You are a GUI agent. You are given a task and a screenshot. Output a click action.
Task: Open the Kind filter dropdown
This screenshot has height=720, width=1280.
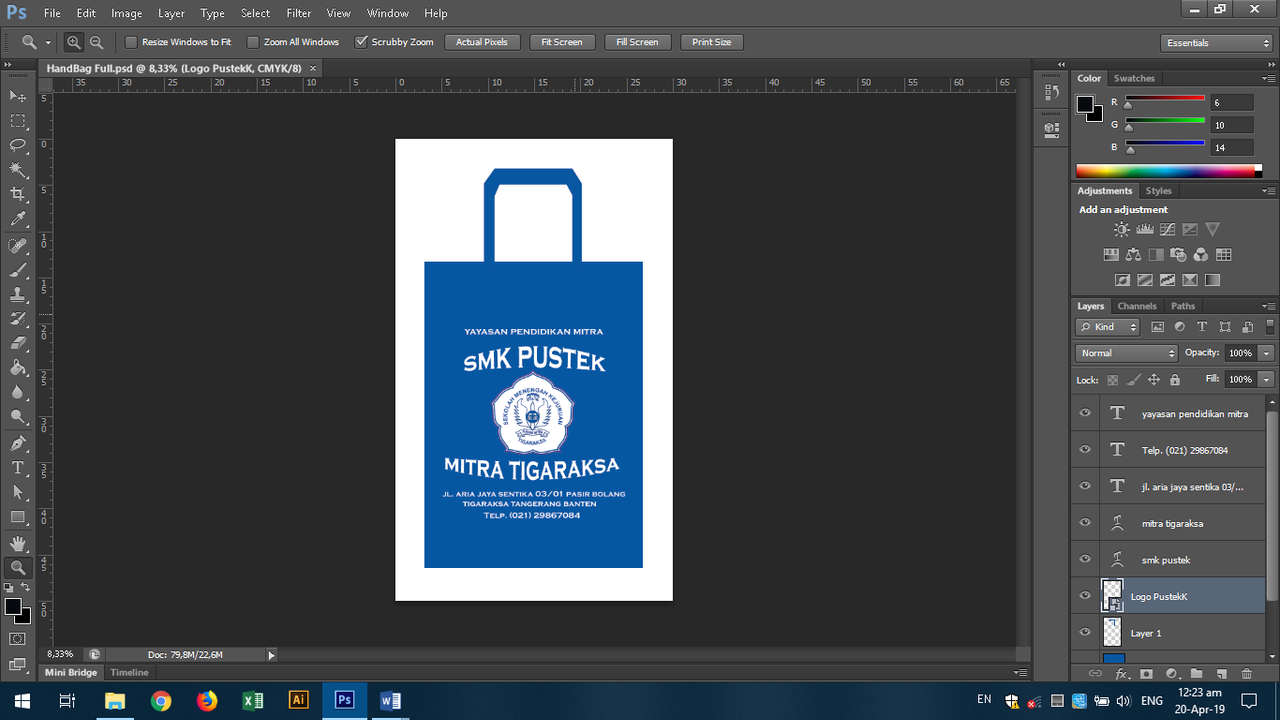tap(1107, 327)
